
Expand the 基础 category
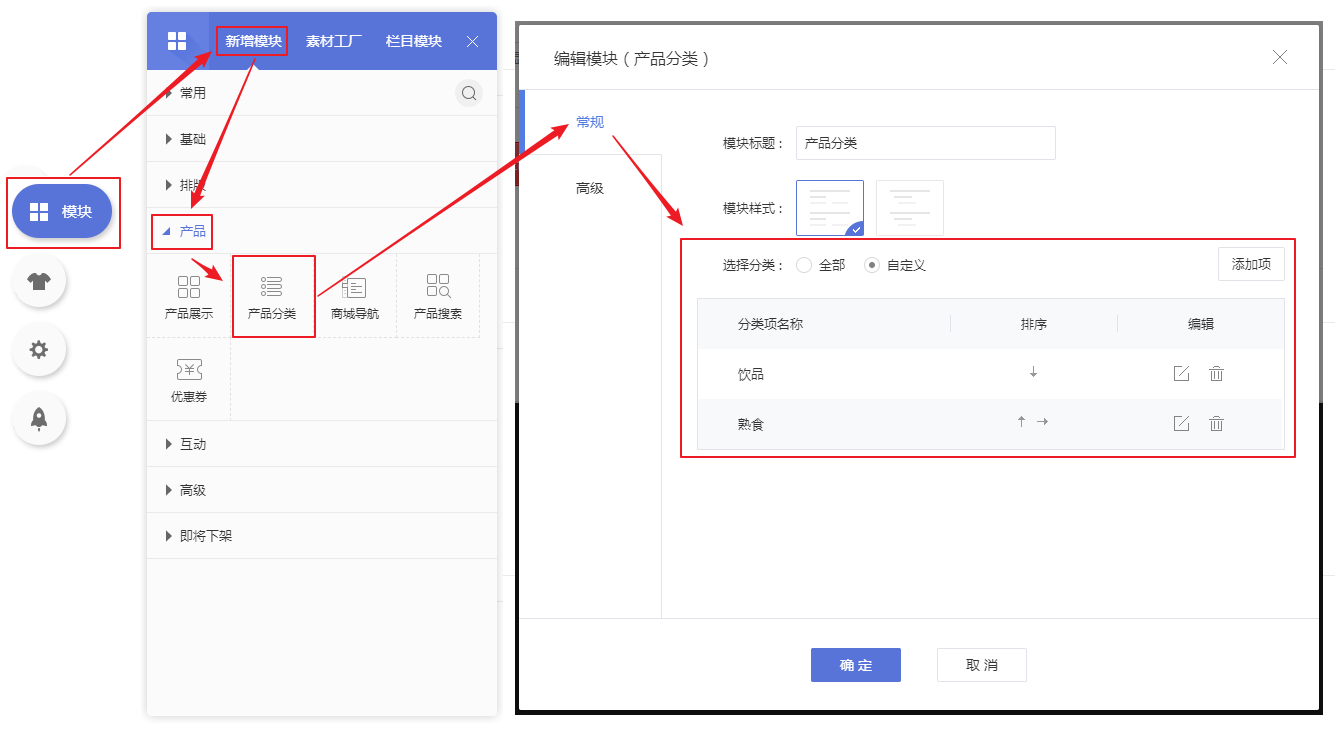click(x=322, y=139)
